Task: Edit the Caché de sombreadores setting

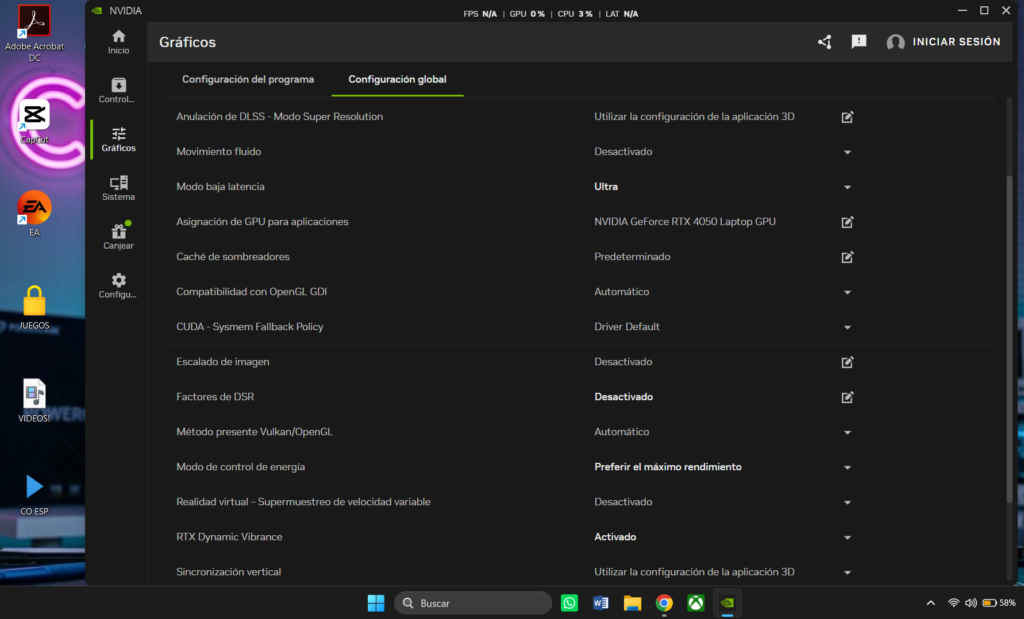Action: [847, 257]
